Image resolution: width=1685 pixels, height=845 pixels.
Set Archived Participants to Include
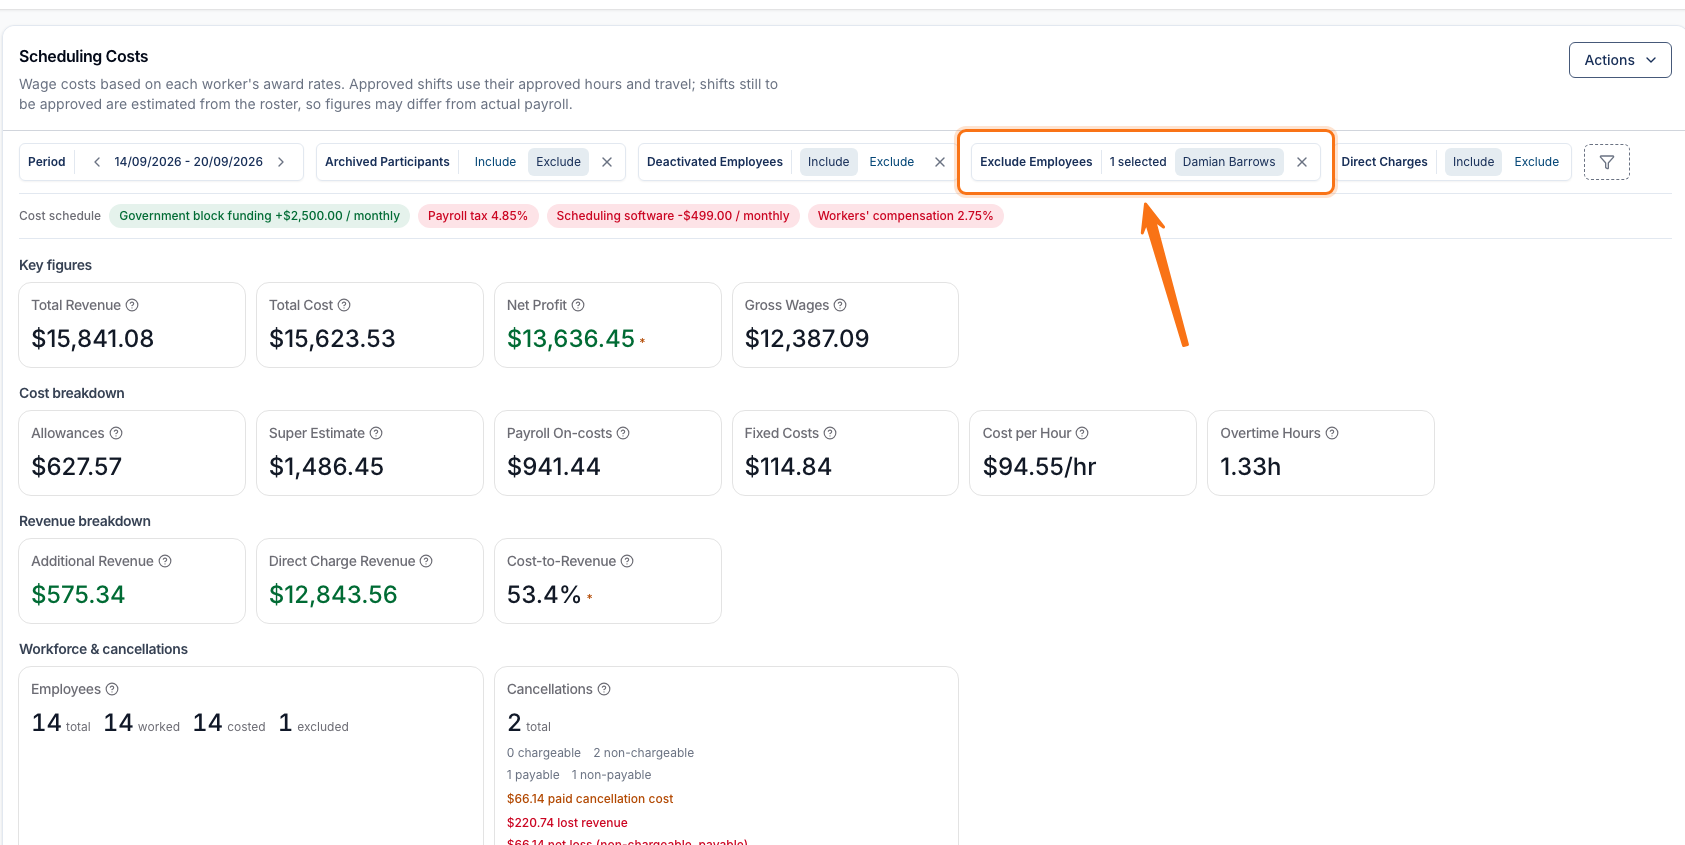coord(495,162)
